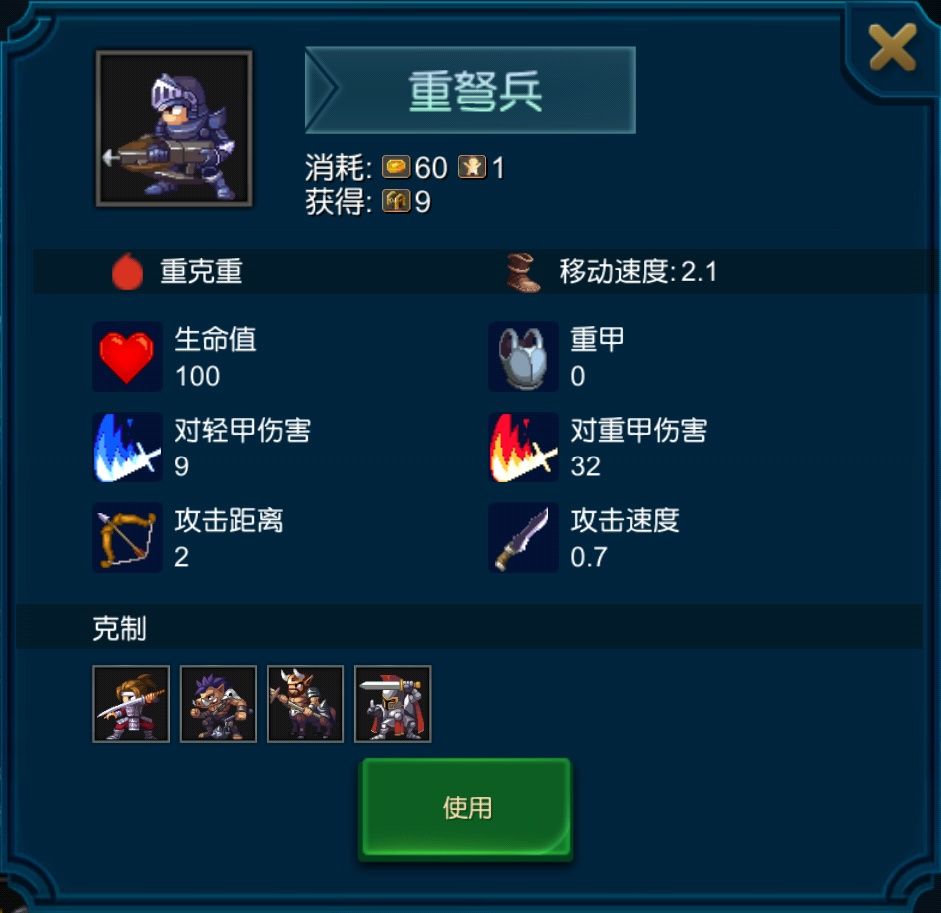Screen dimensions: 941x913
Task: Click the red drop 重克重 icon
Action: point(127,271)
